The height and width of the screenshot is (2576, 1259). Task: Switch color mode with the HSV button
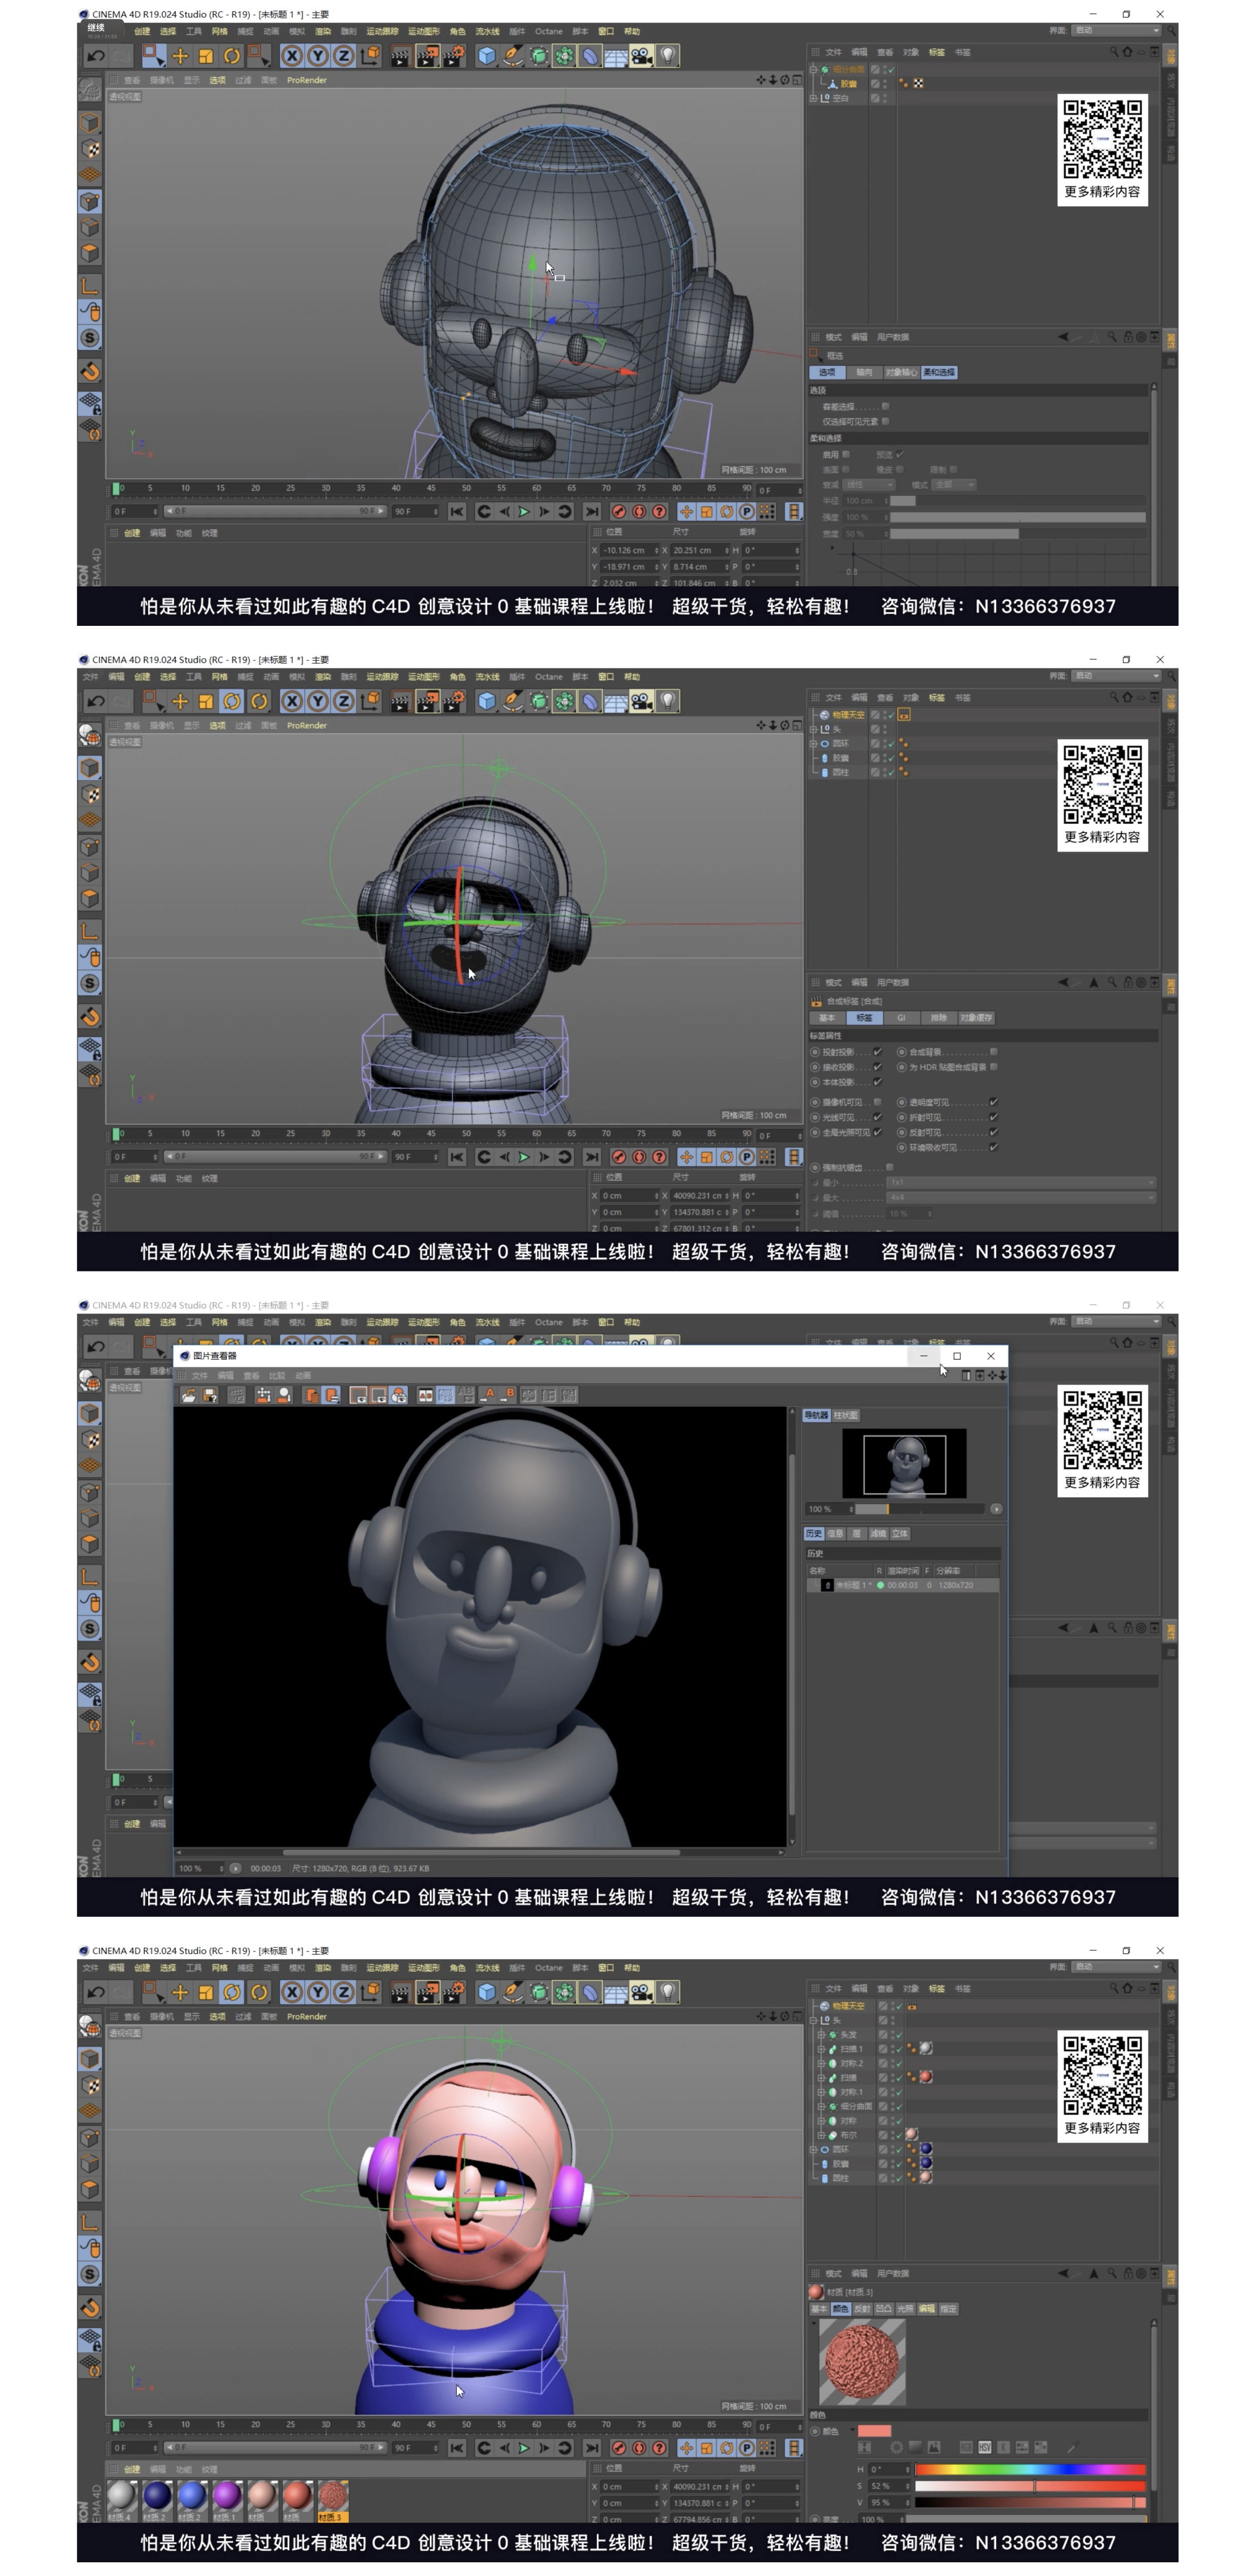point(984,2447)
